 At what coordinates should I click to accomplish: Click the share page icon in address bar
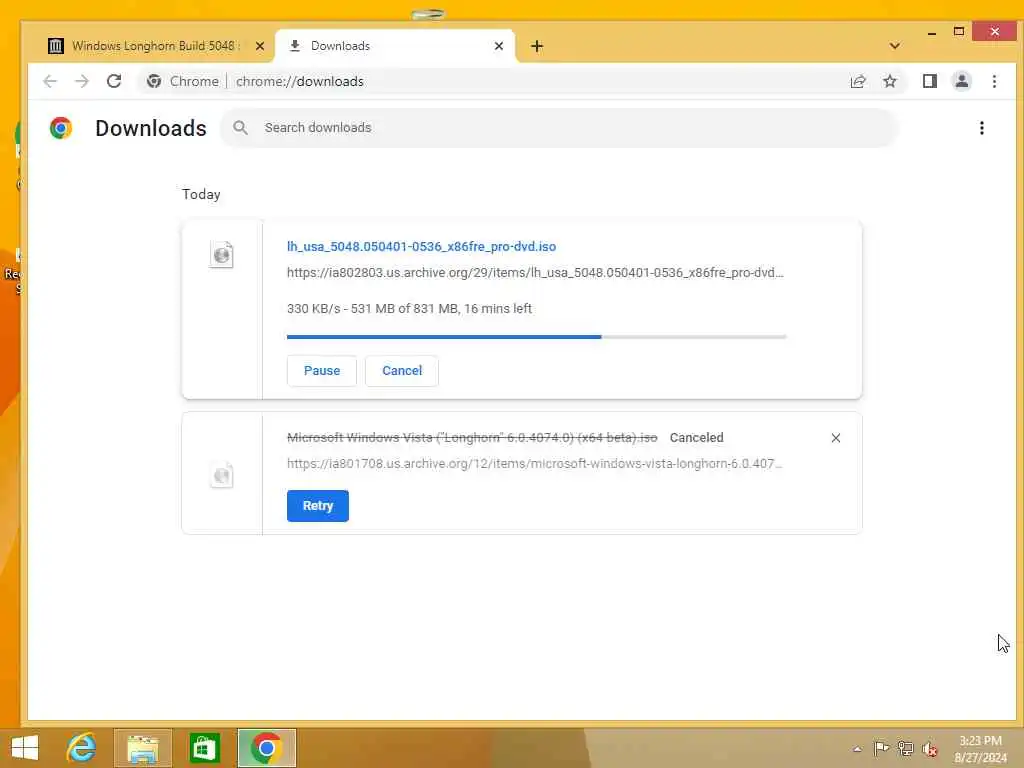(858, 81)
